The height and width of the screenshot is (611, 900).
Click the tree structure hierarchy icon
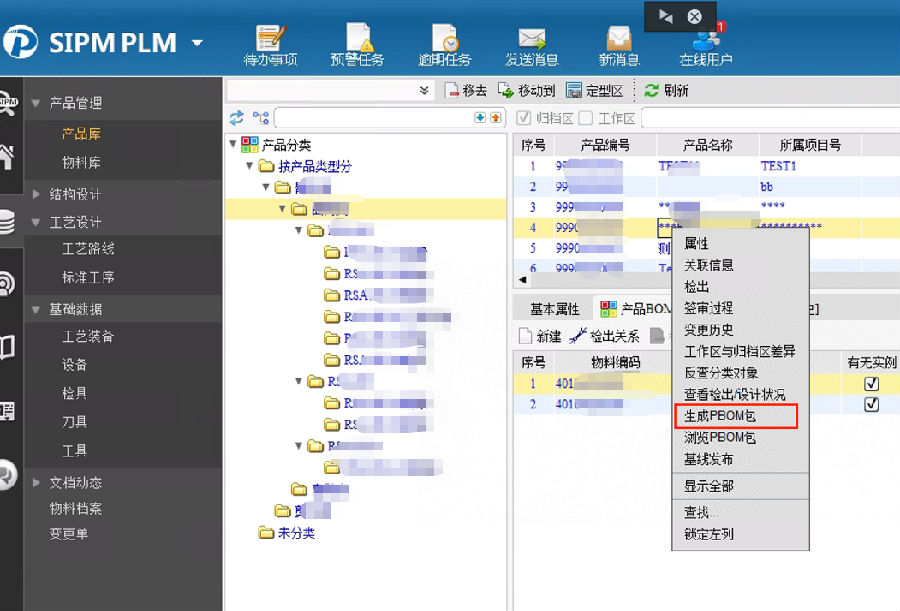coord(261,118)
